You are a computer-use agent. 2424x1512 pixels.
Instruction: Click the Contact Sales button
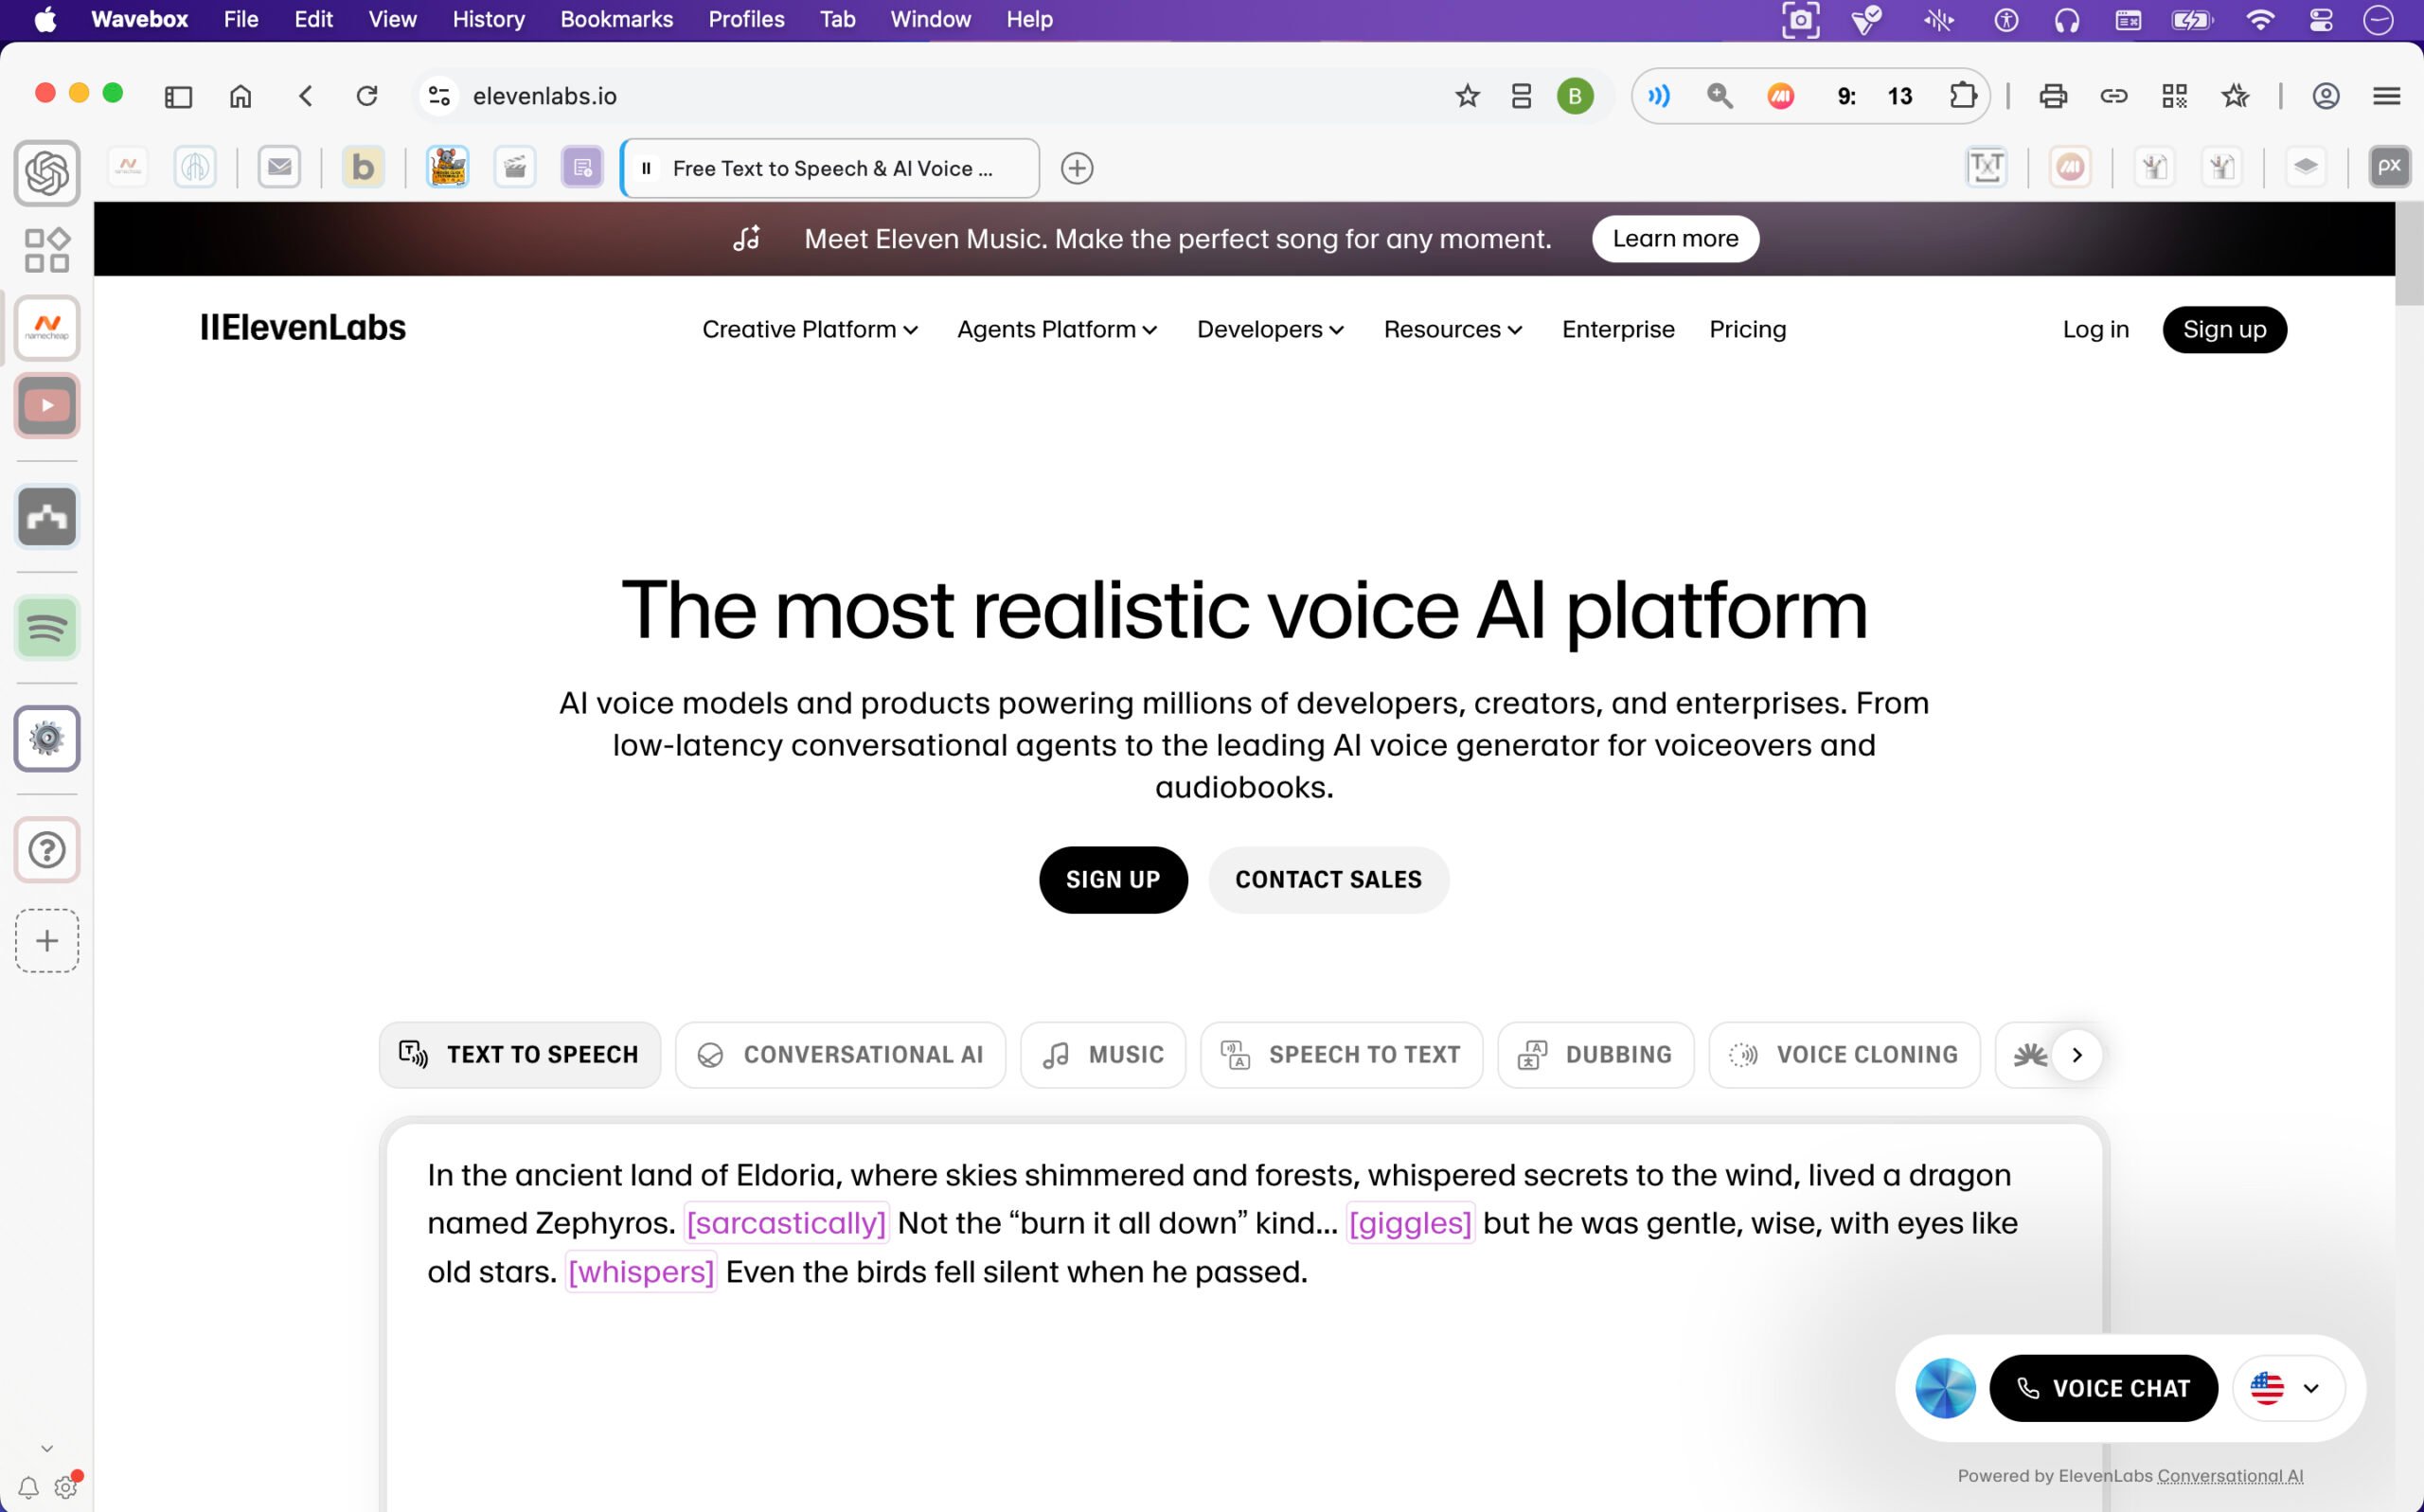[x=1327, y=879]
